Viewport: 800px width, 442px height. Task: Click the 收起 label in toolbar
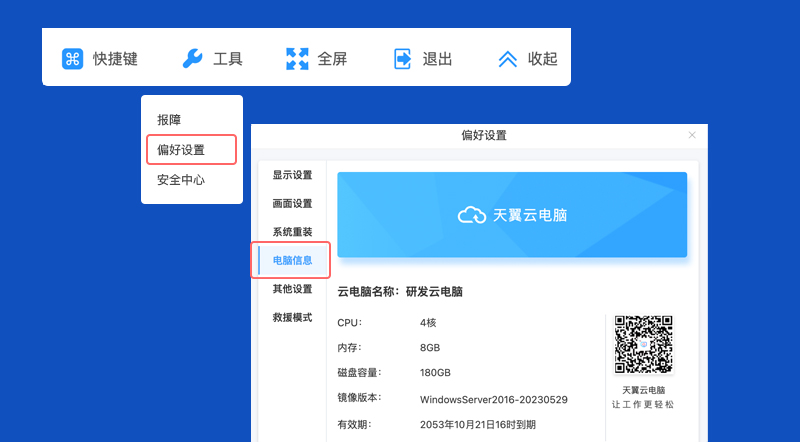(x=542, y=59)
